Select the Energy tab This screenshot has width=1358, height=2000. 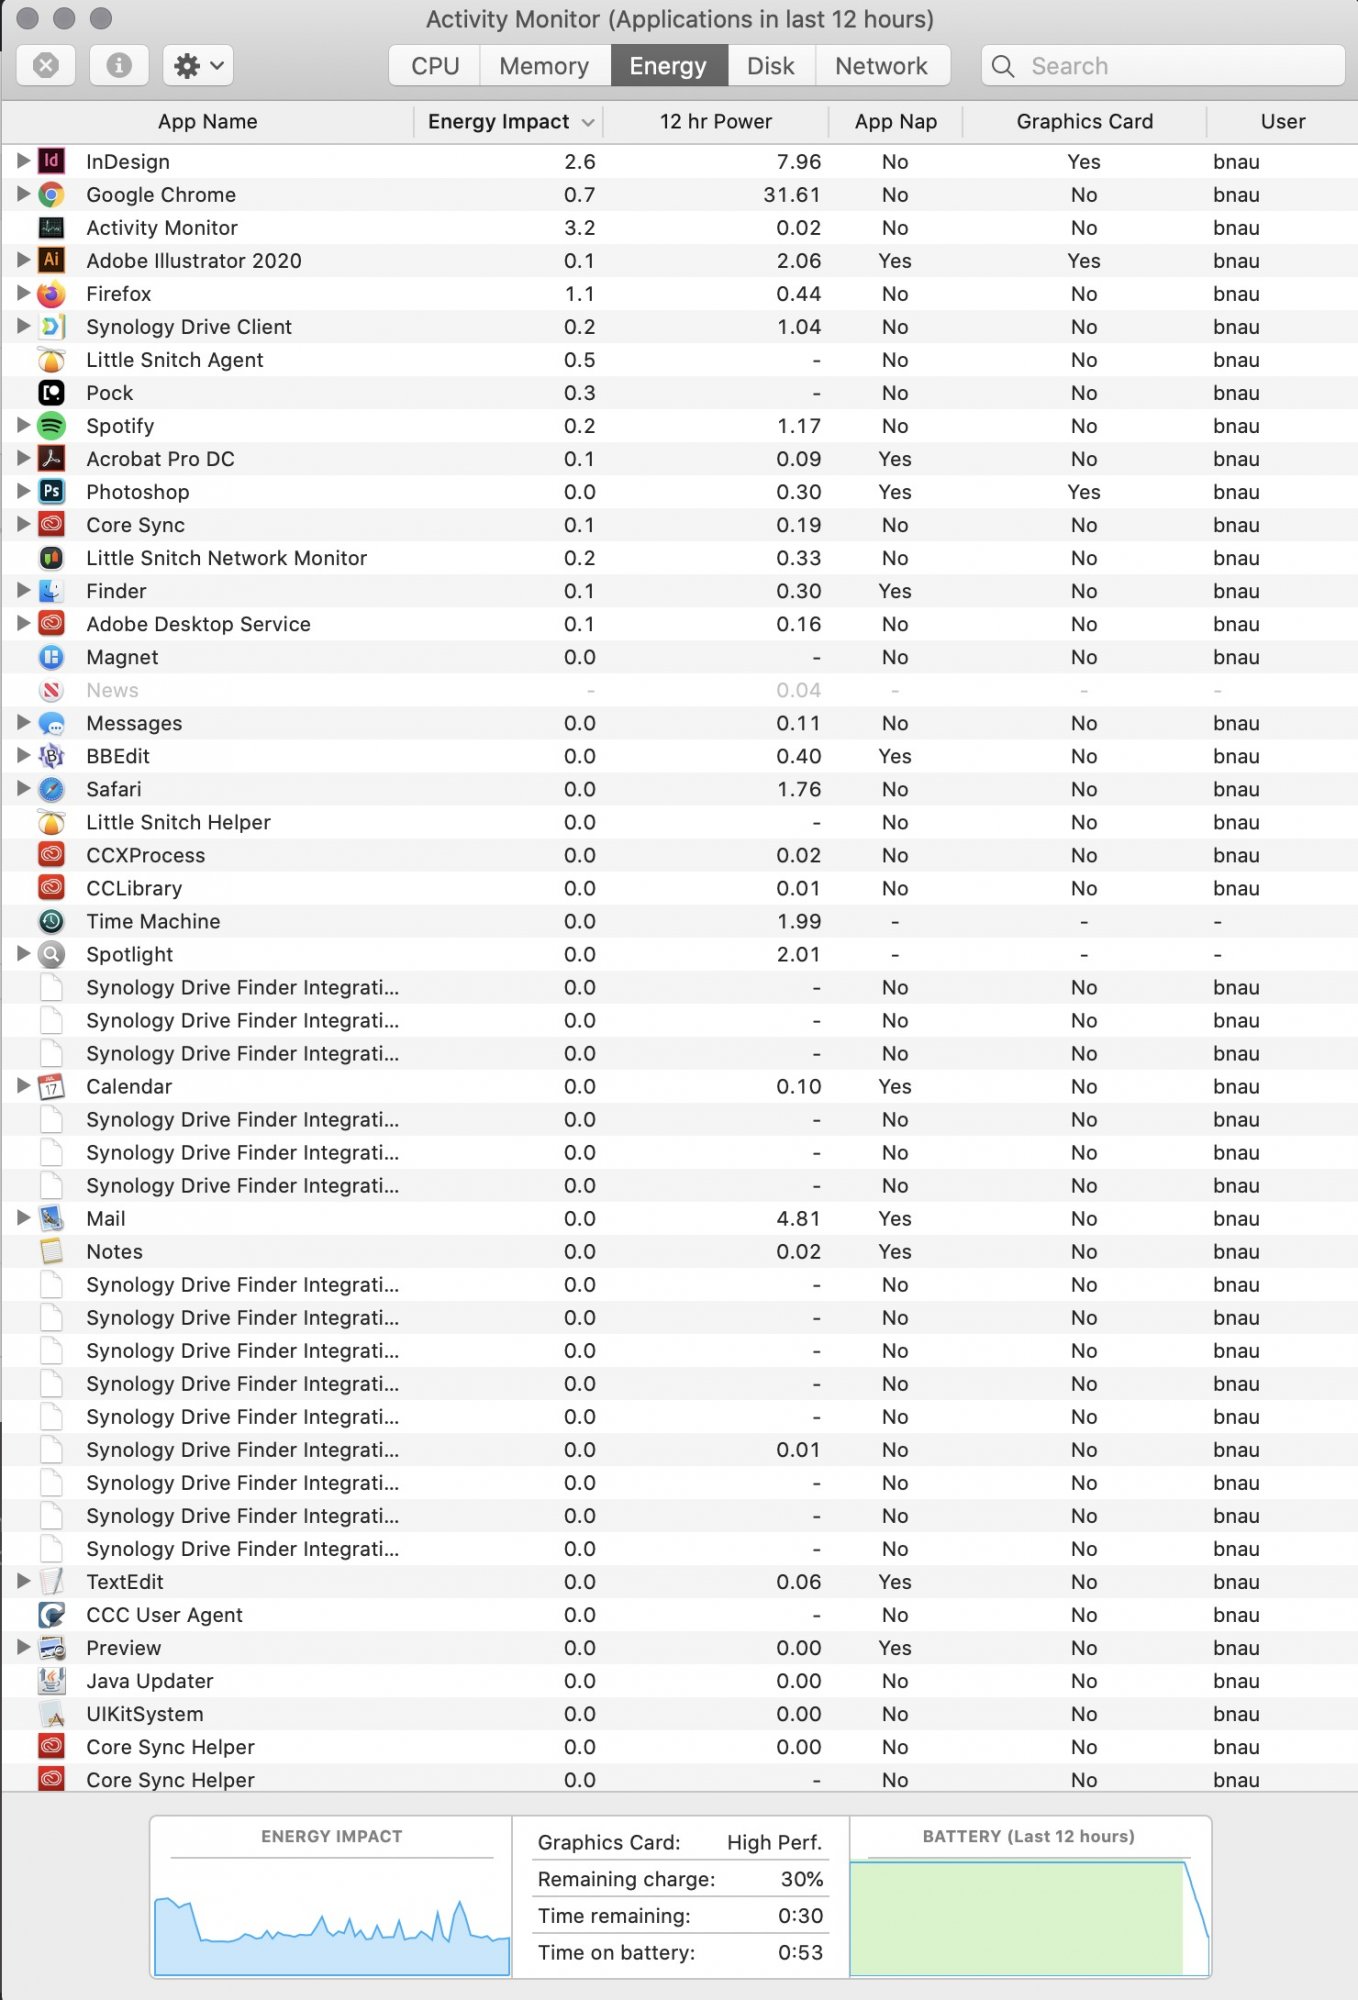click(668, 65)
